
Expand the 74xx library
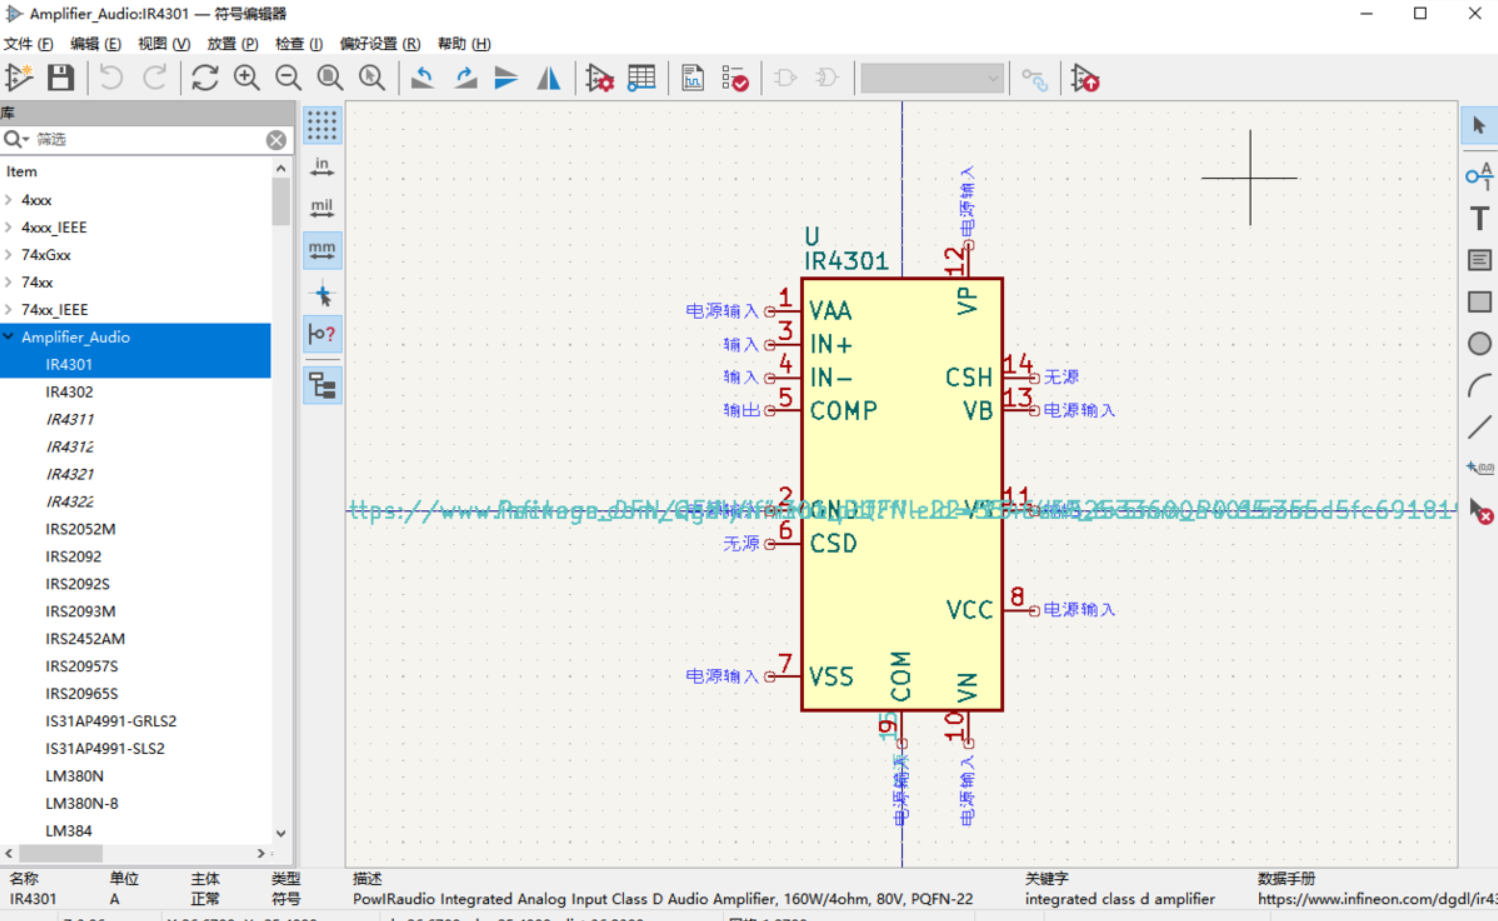coord(8,282)
